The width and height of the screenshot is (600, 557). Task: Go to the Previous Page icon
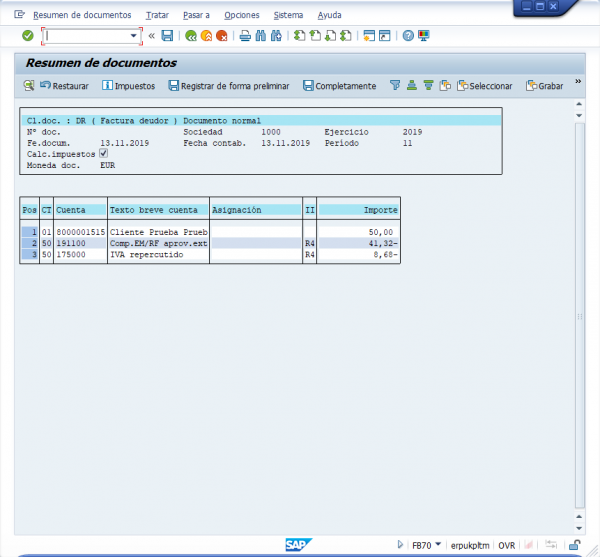click(x=315, y=36)
